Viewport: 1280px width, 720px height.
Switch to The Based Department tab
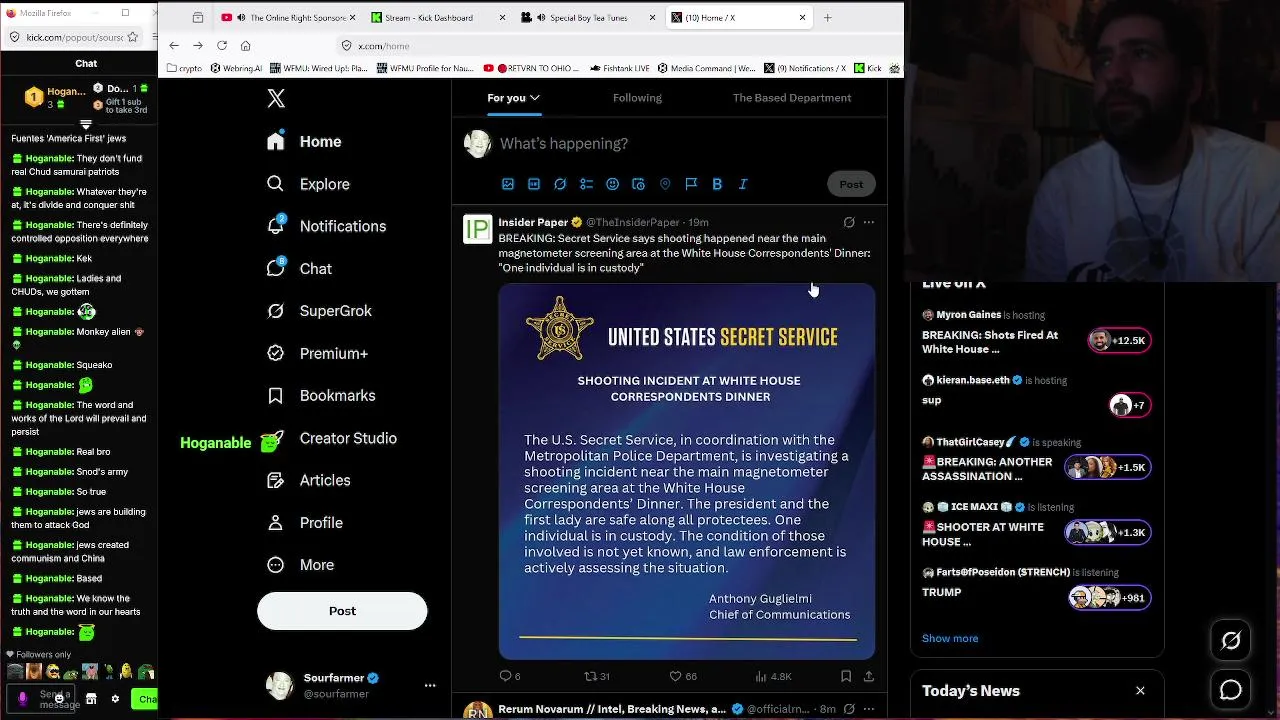pyautogui.click(x=792, y=98)
